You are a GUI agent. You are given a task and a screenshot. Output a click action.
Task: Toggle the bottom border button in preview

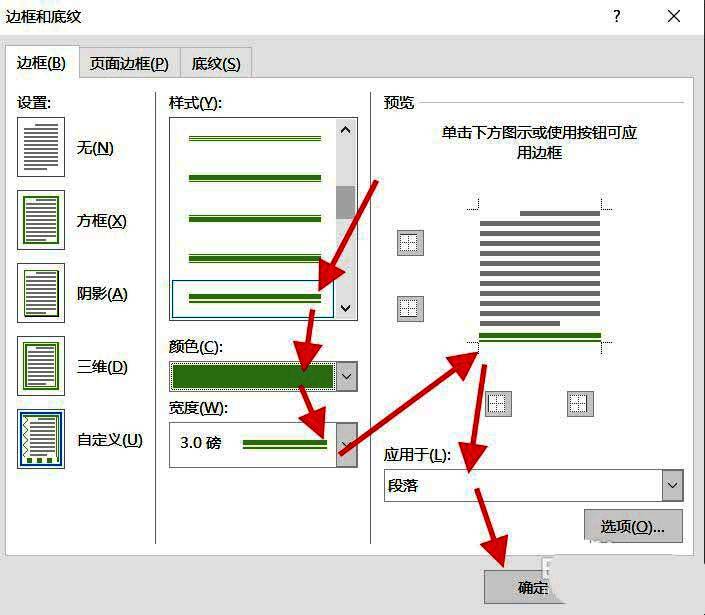click(410, 309)
